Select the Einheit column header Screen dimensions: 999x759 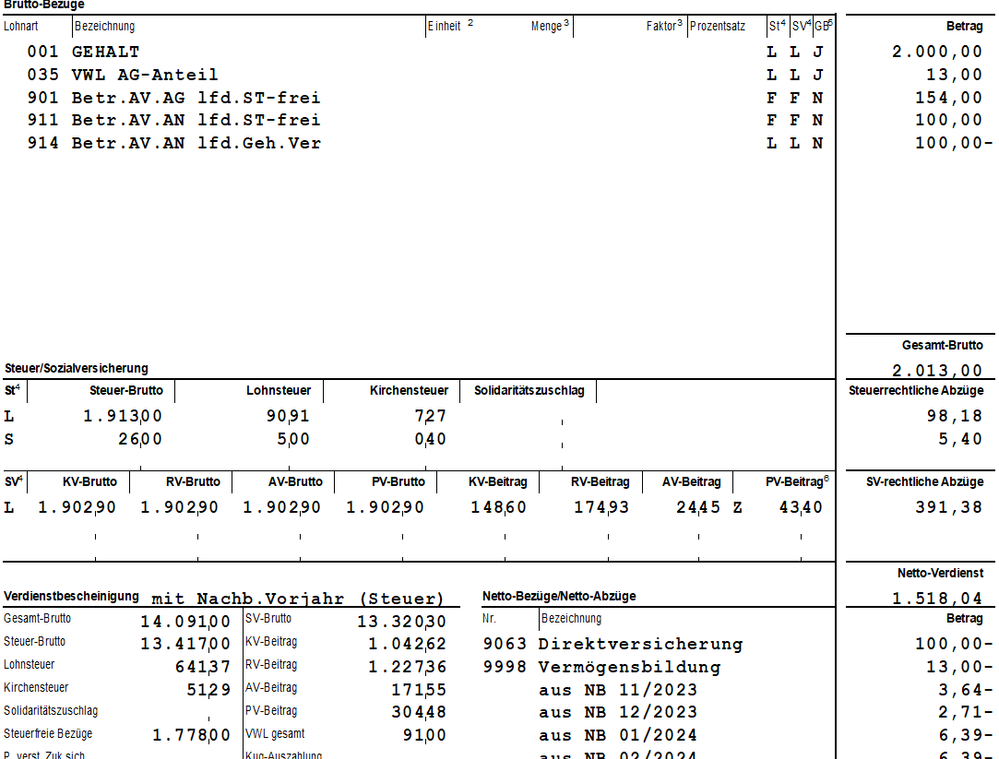tap(444, 26)
